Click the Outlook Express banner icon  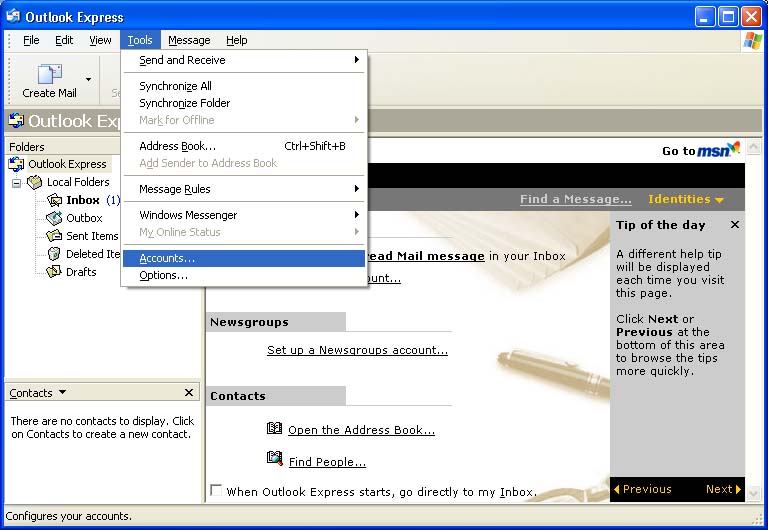(x=16, y=120)
